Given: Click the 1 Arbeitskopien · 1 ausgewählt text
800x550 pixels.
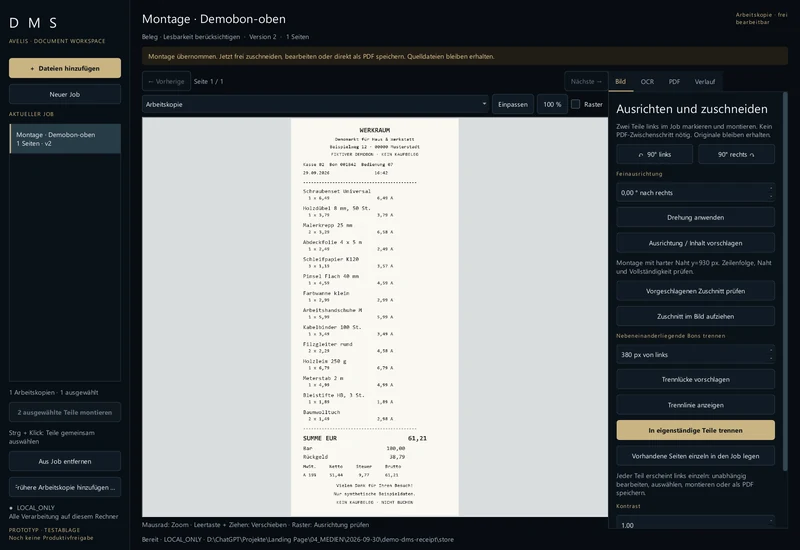Looking at the screenshot, I should pos(54,392).
